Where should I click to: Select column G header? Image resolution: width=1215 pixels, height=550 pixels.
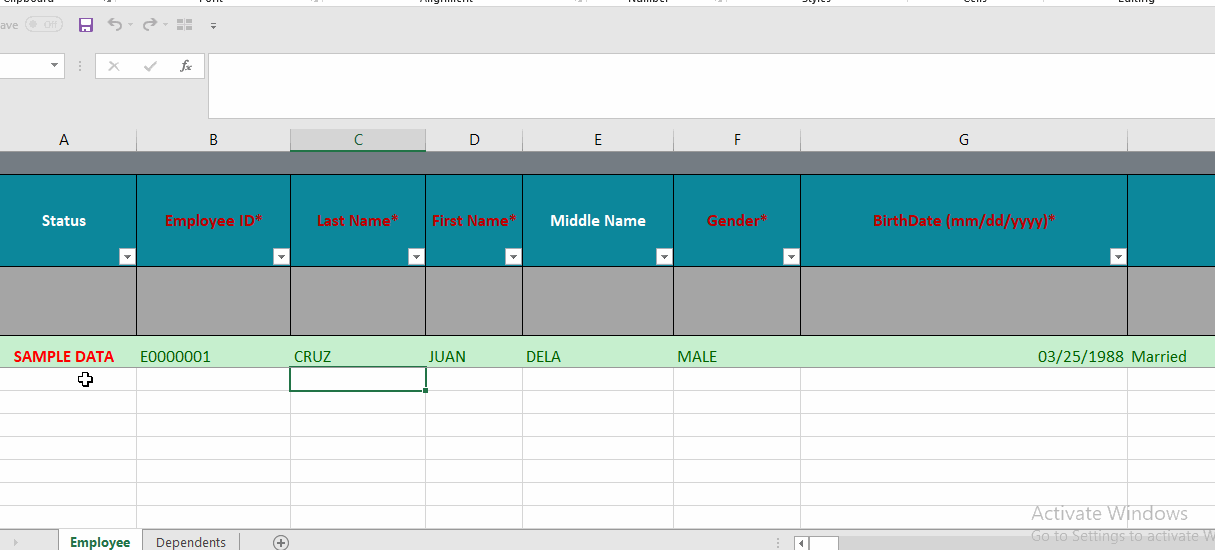pyautogui.click(x=964, y=140)
